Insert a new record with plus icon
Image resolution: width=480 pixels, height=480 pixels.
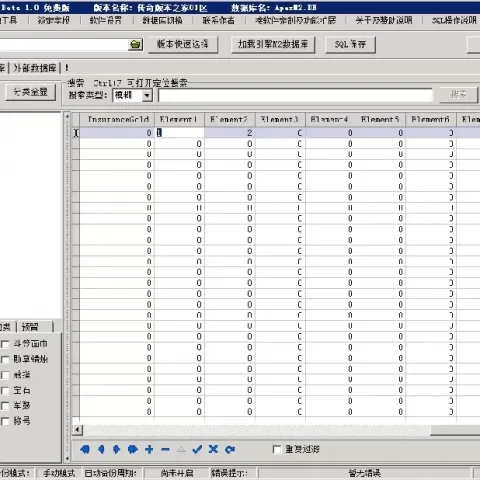tap(149, 449)
